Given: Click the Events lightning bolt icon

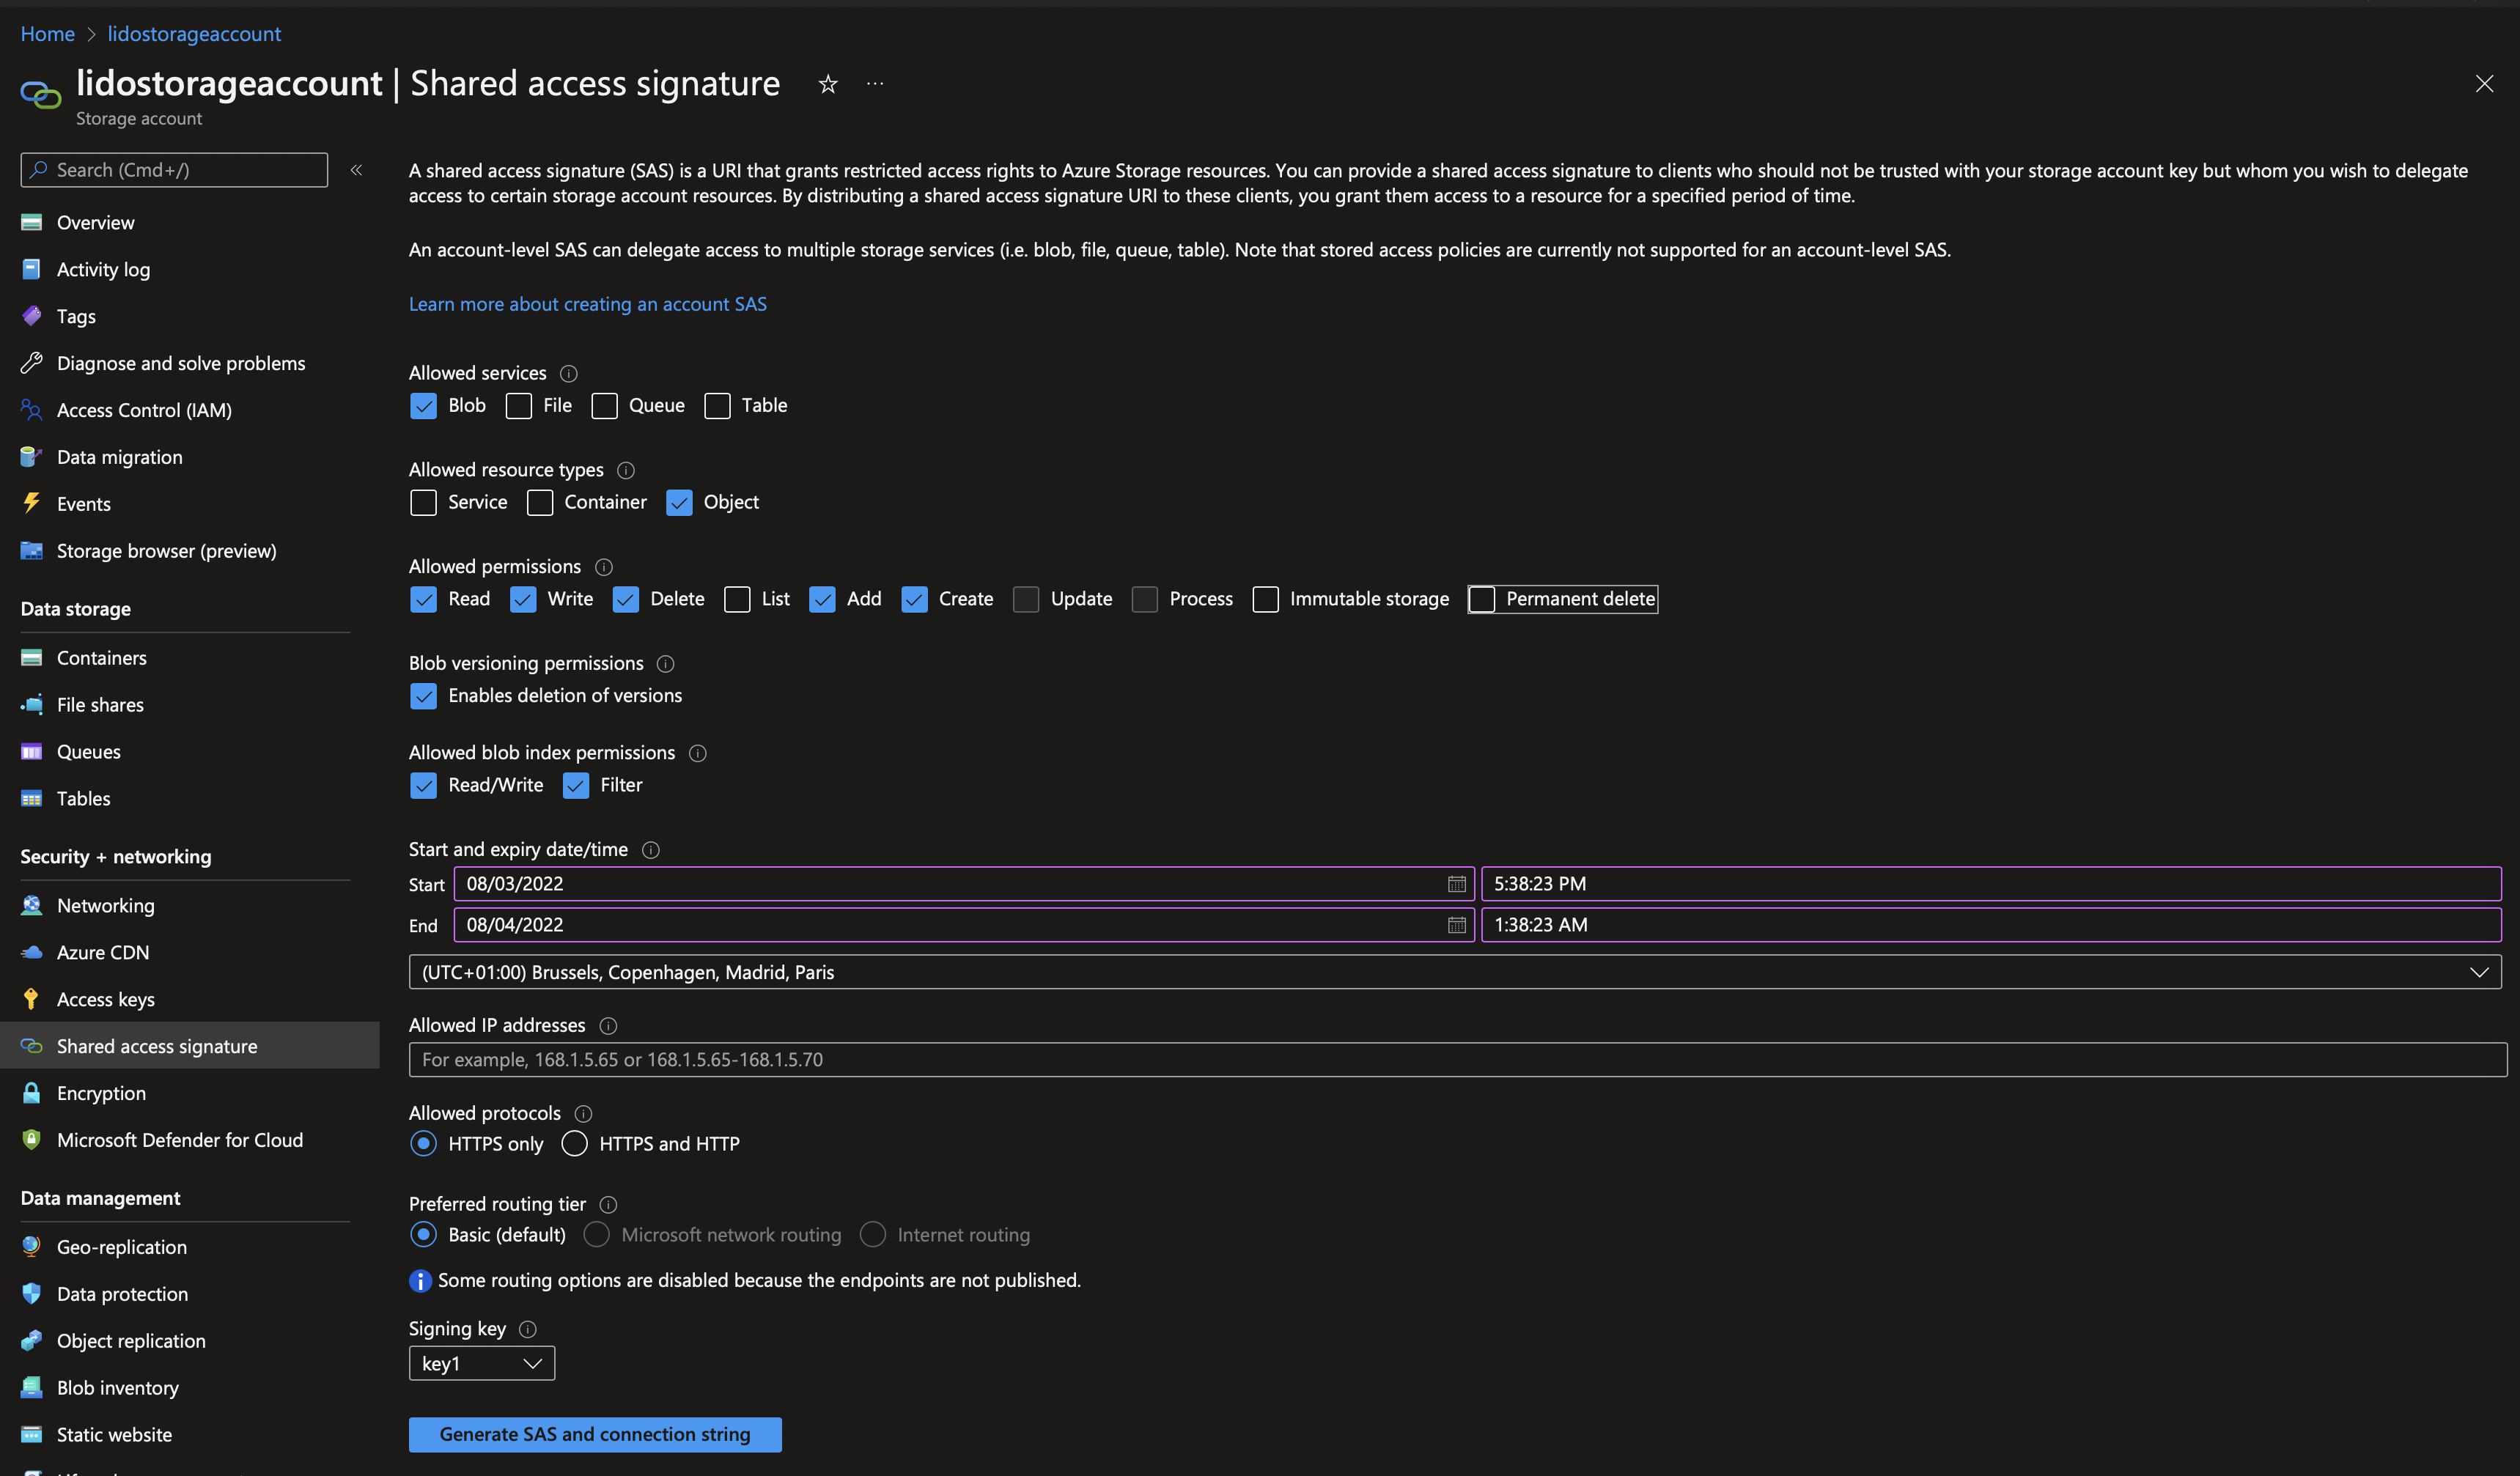Looking at the screenshot, I should (32, 504).
